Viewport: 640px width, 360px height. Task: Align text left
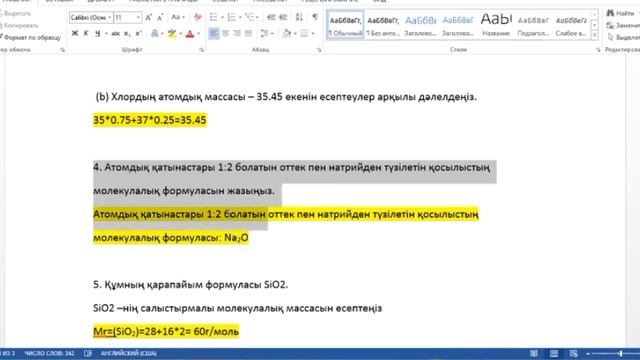coord(213,33)
